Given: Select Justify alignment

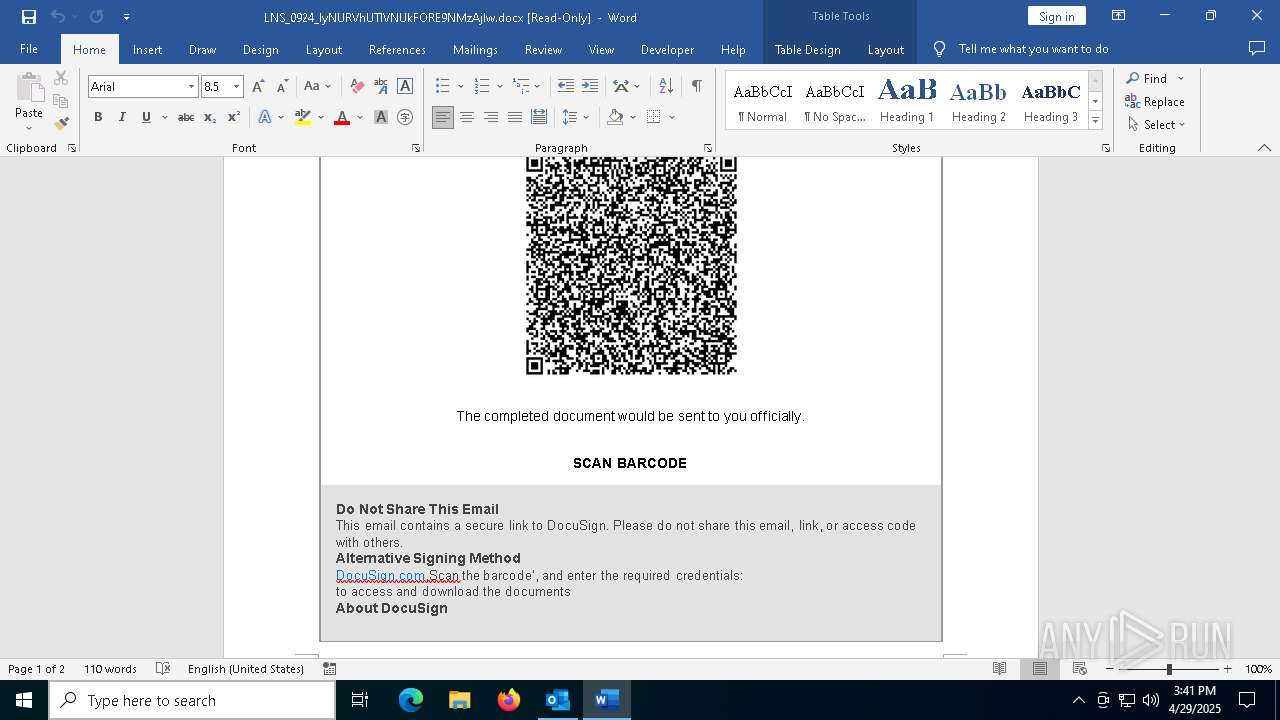Looking at the screenshot, I should click(515, 117).
